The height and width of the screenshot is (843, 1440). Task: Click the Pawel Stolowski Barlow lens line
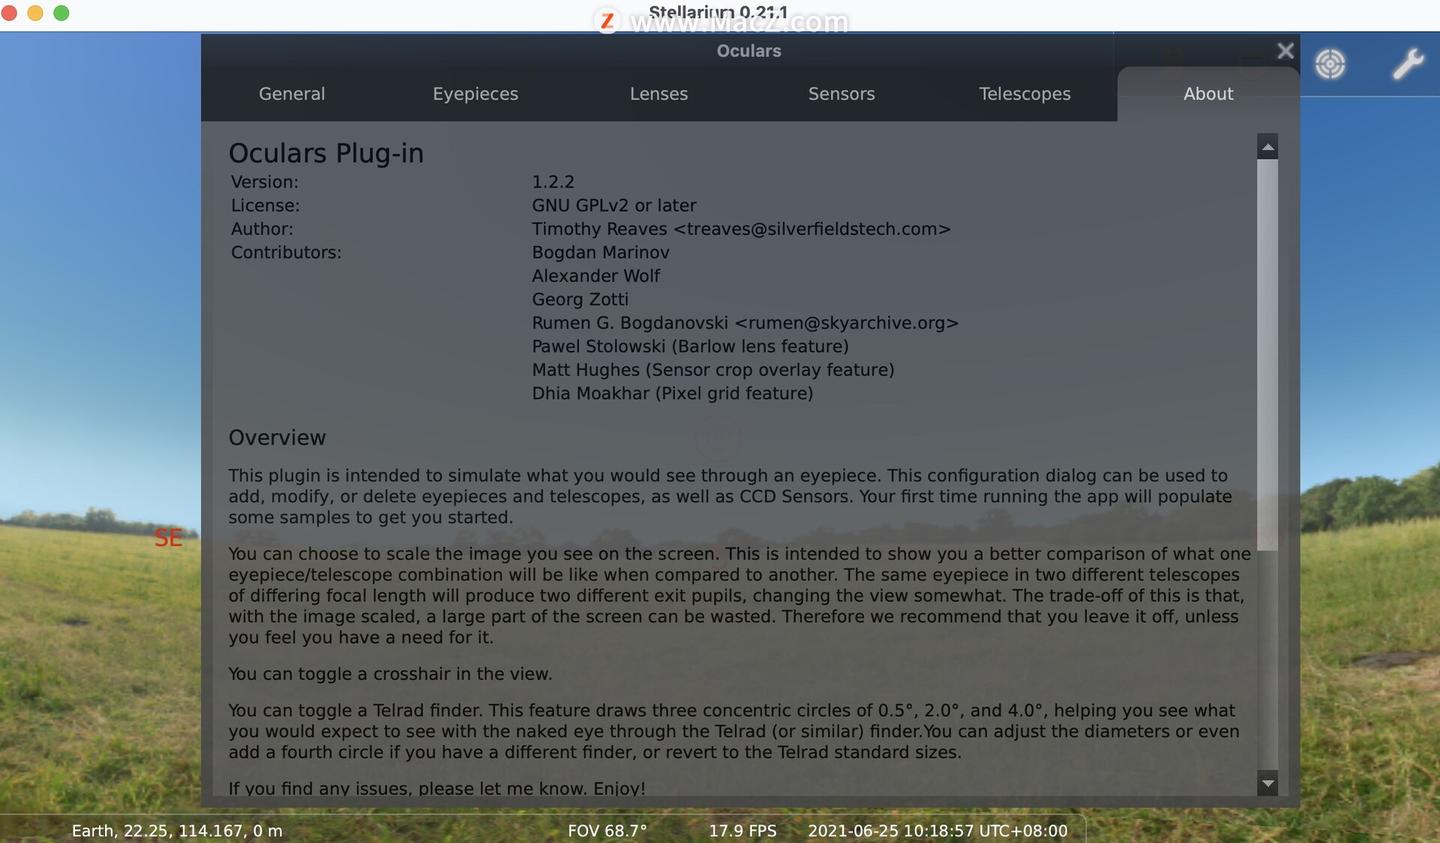click(x=690, y=346)
